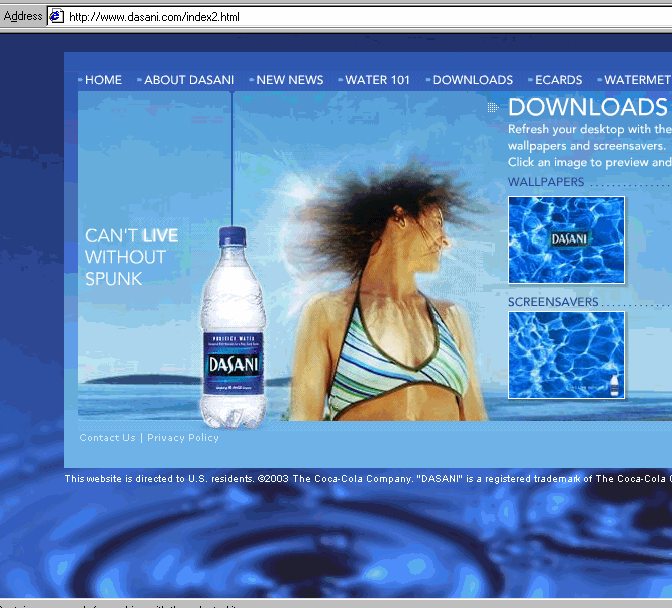Click the "CAN'T LIVE WITHOUT SPUNK" slogan text
This screenshot has width=672, height=608.
click(131, 257)
